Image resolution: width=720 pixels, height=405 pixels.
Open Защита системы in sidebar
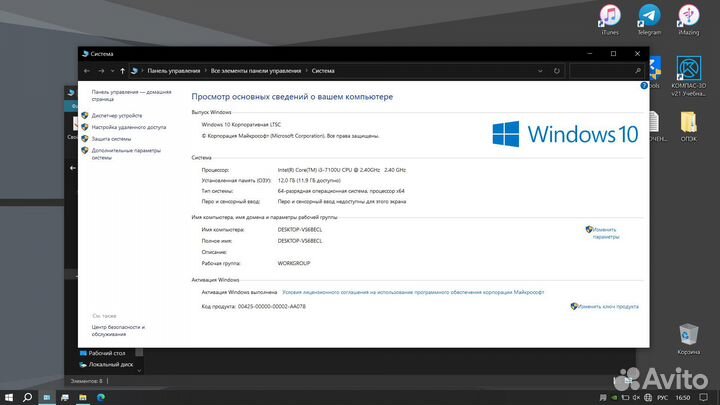click(111, 139)
